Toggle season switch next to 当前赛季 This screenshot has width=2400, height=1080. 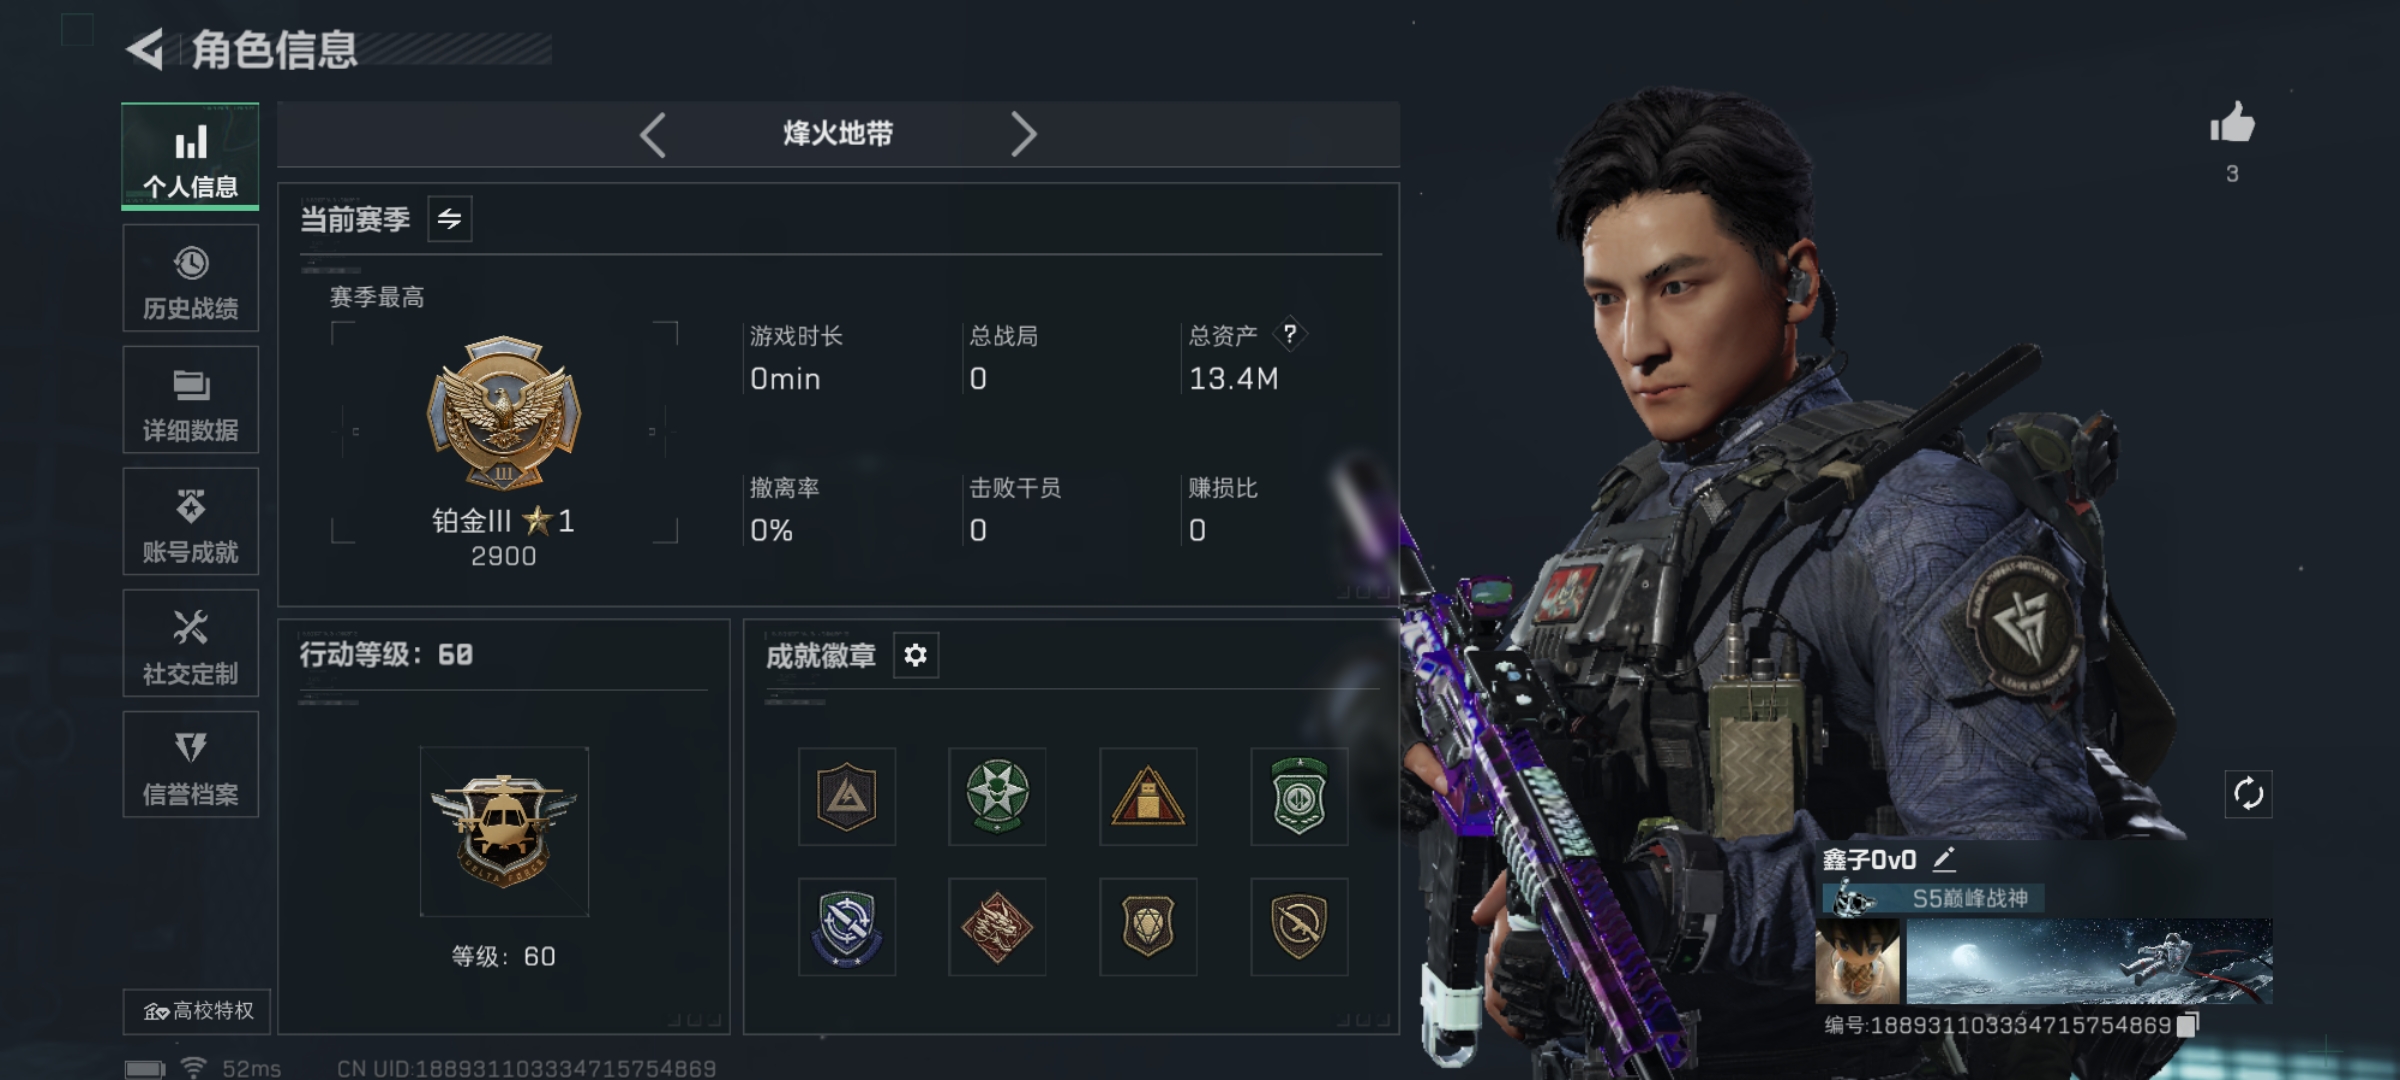(450, 219)
